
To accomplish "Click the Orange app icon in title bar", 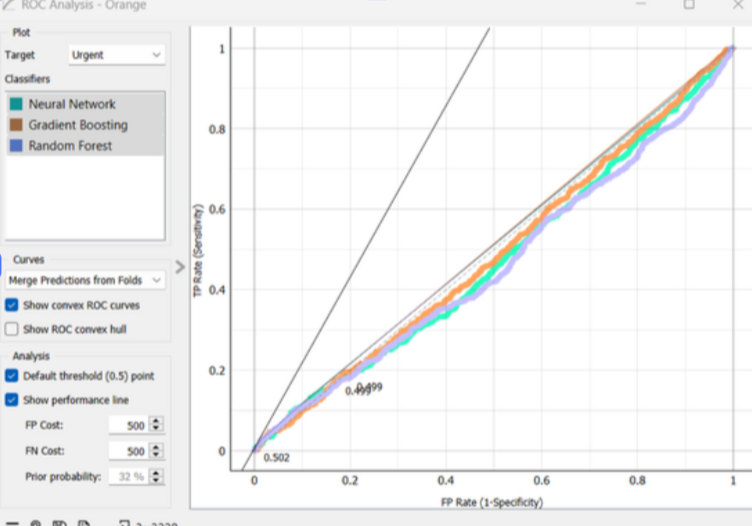I will pyautogui.click(x=8, y=5).
